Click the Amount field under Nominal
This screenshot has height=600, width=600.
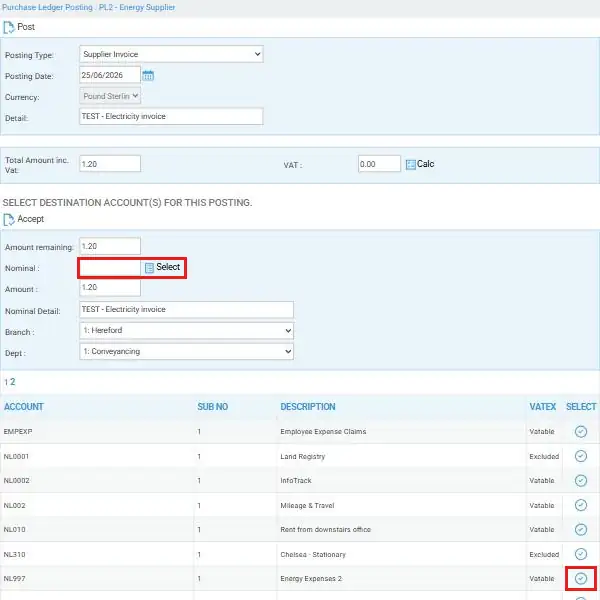(110, 288)
